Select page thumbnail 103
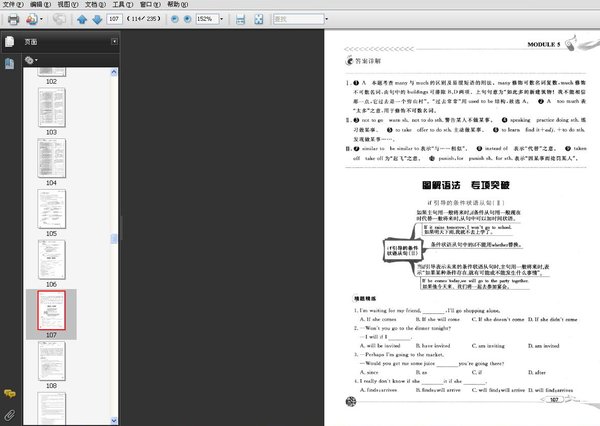Screen dimensions: 600x426 click(x=52, y=108)
